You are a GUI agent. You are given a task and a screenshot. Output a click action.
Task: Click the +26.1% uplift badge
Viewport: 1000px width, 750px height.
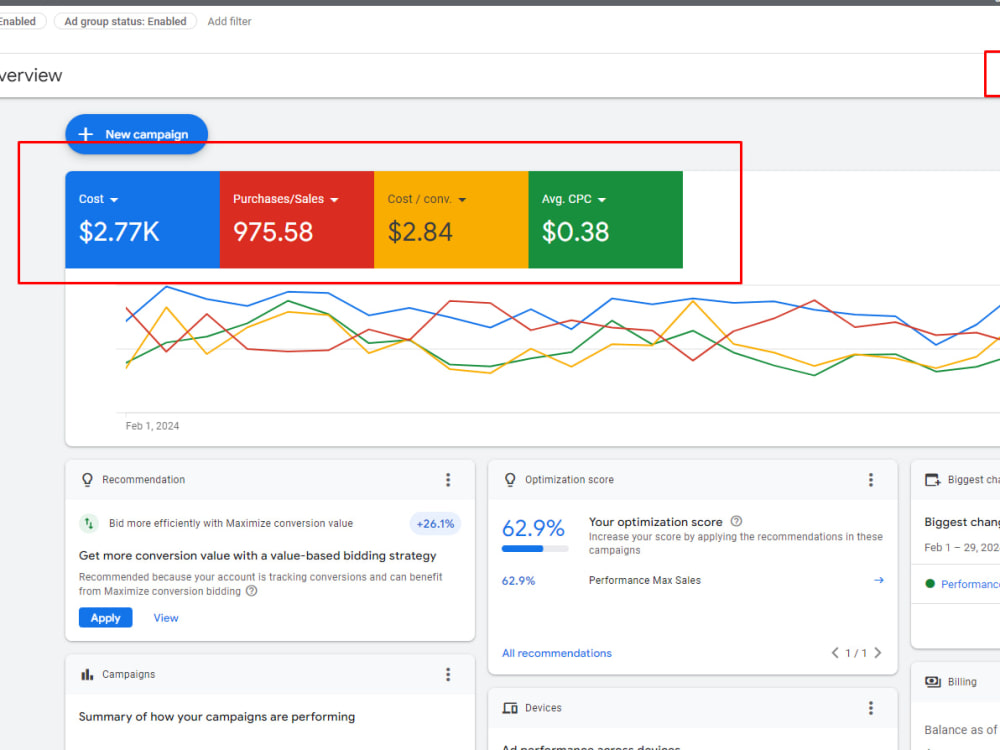tap(435, 524)
